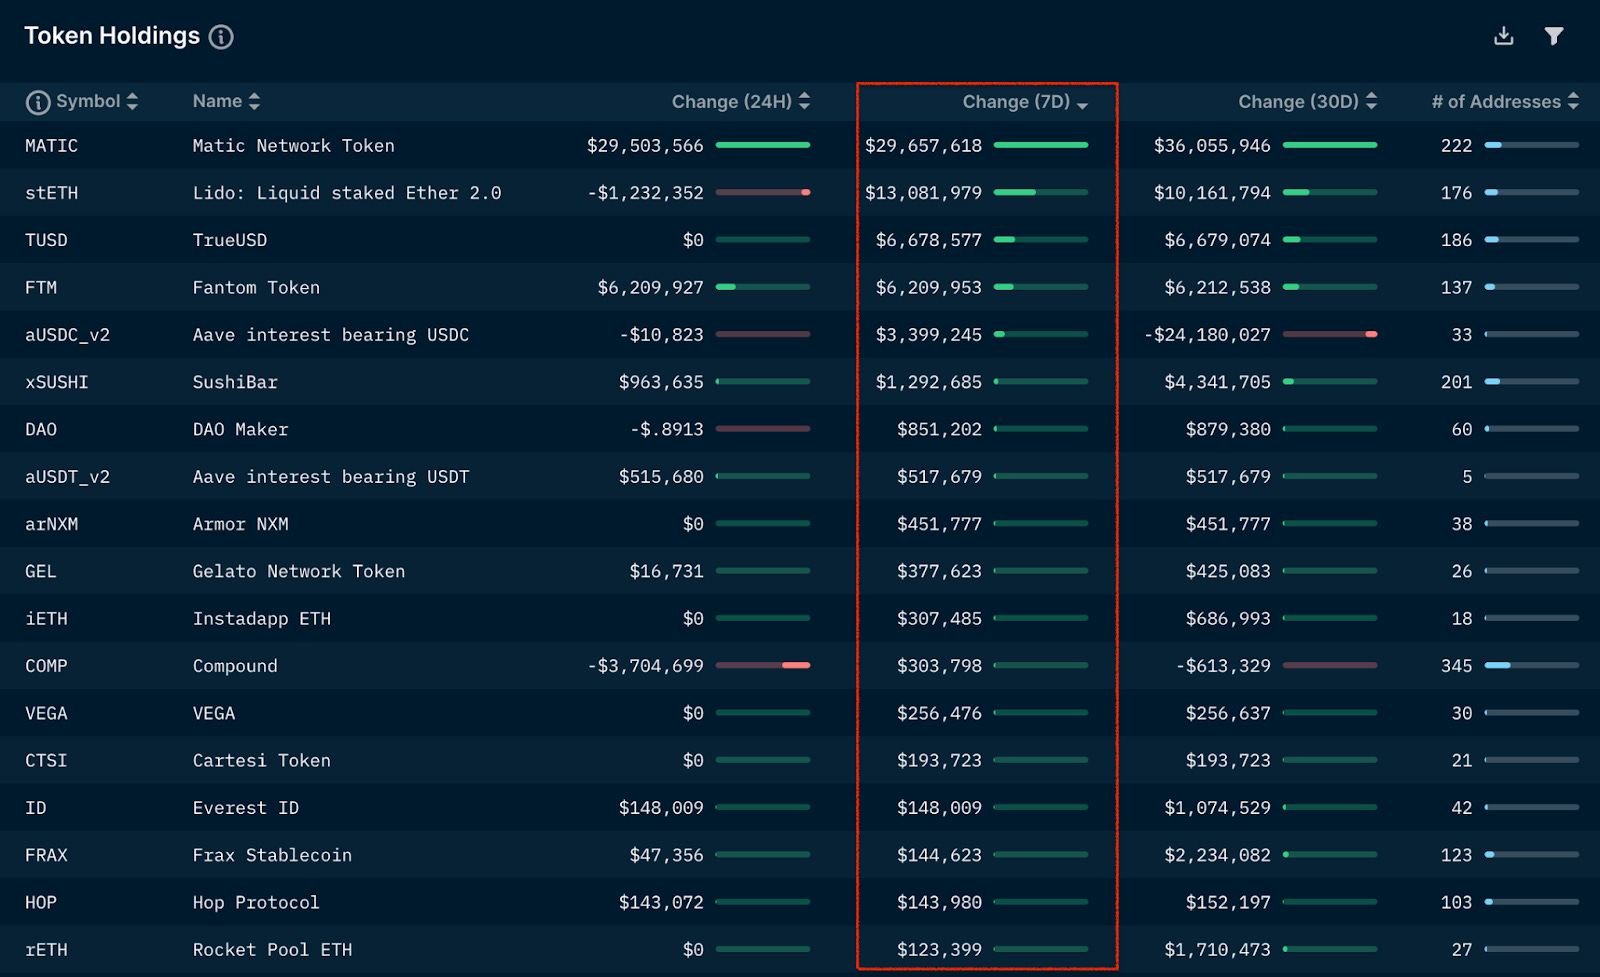Sort by Change (24H) column arrows
This screenshot has width=1600, height=977.
[805, 102]
